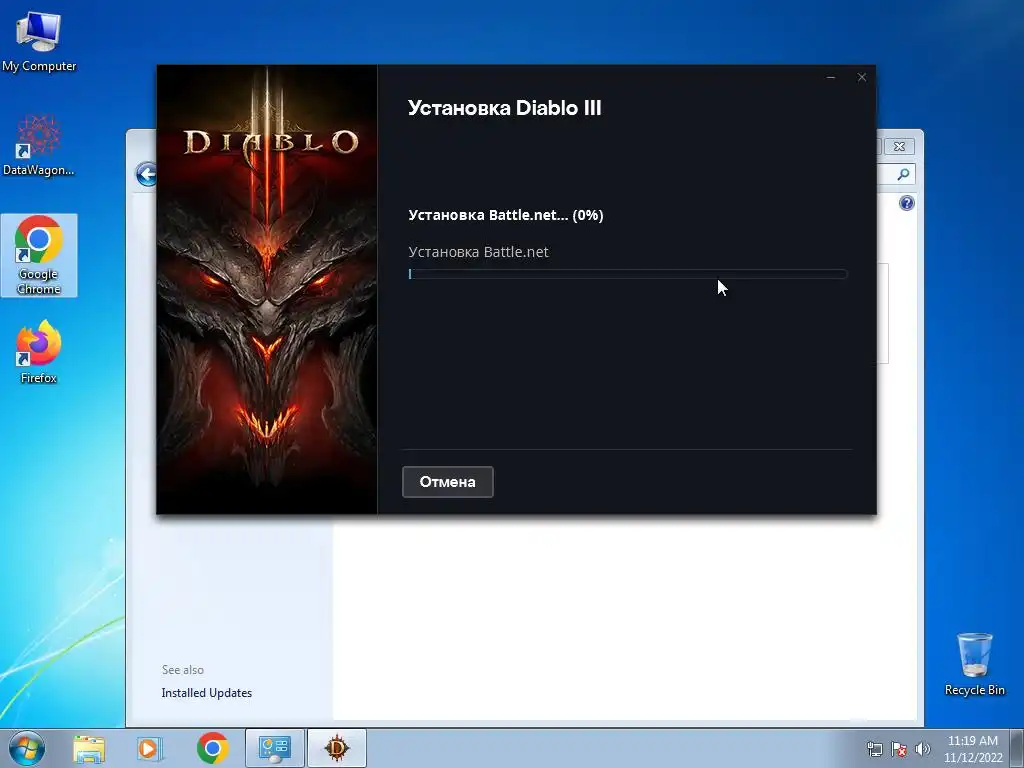Switch to Diablo installer taskbar button
This screenshot has width=1024, height=768.
point(337,748)
